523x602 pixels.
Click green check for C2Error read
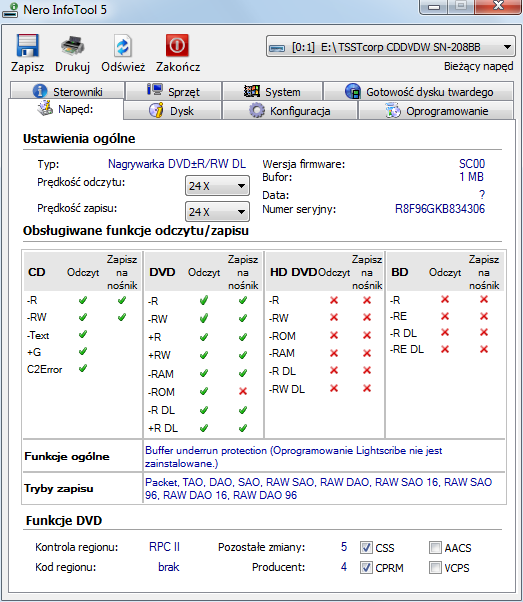[83, 369]
